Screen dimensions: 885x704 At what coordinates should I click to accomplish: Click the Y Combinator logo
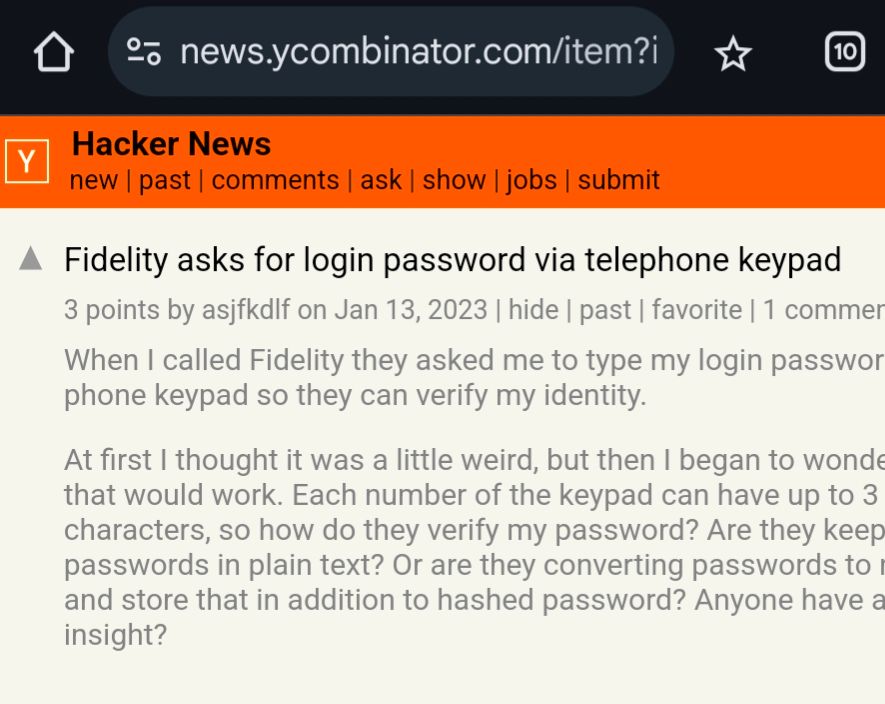coord(27,161)
